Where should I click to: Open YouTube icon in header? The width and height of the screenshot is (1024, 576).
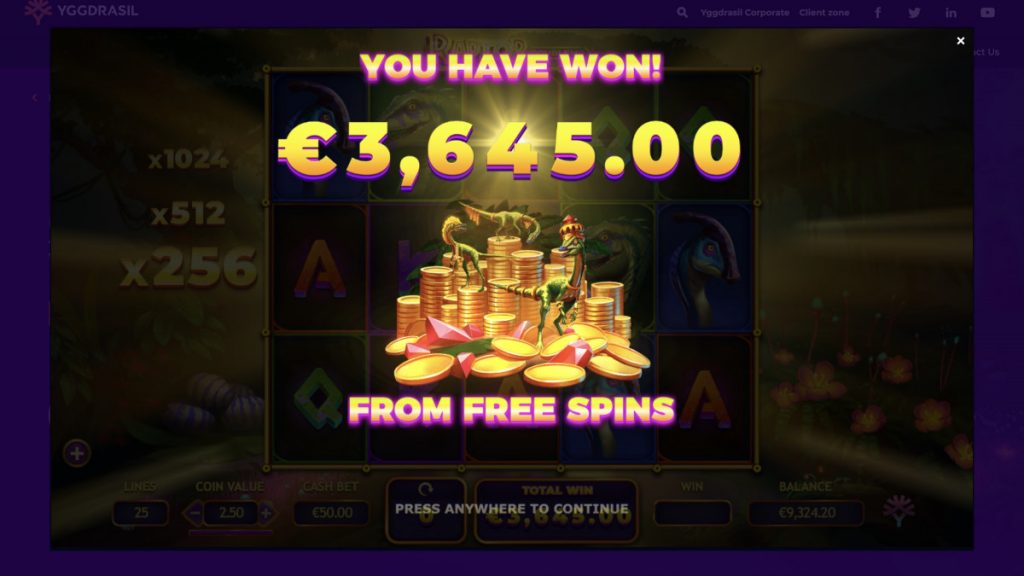click(x=987, y=12)
